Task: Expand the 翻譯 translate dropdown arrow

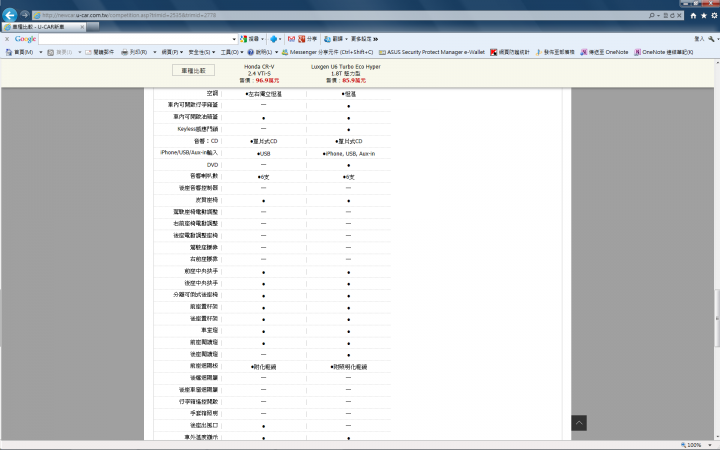Action: click(x=346, y=39)
